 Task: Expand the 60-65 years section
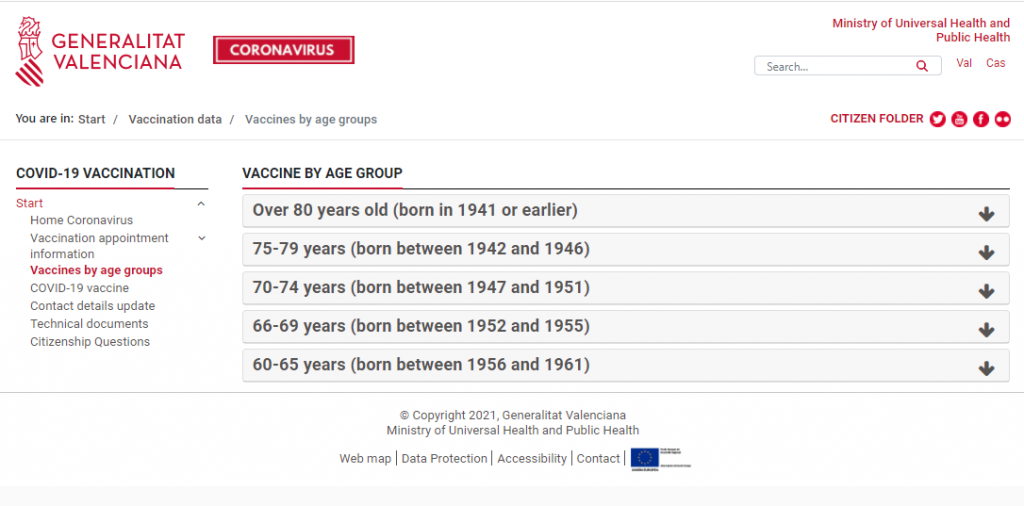coord(626,365)
